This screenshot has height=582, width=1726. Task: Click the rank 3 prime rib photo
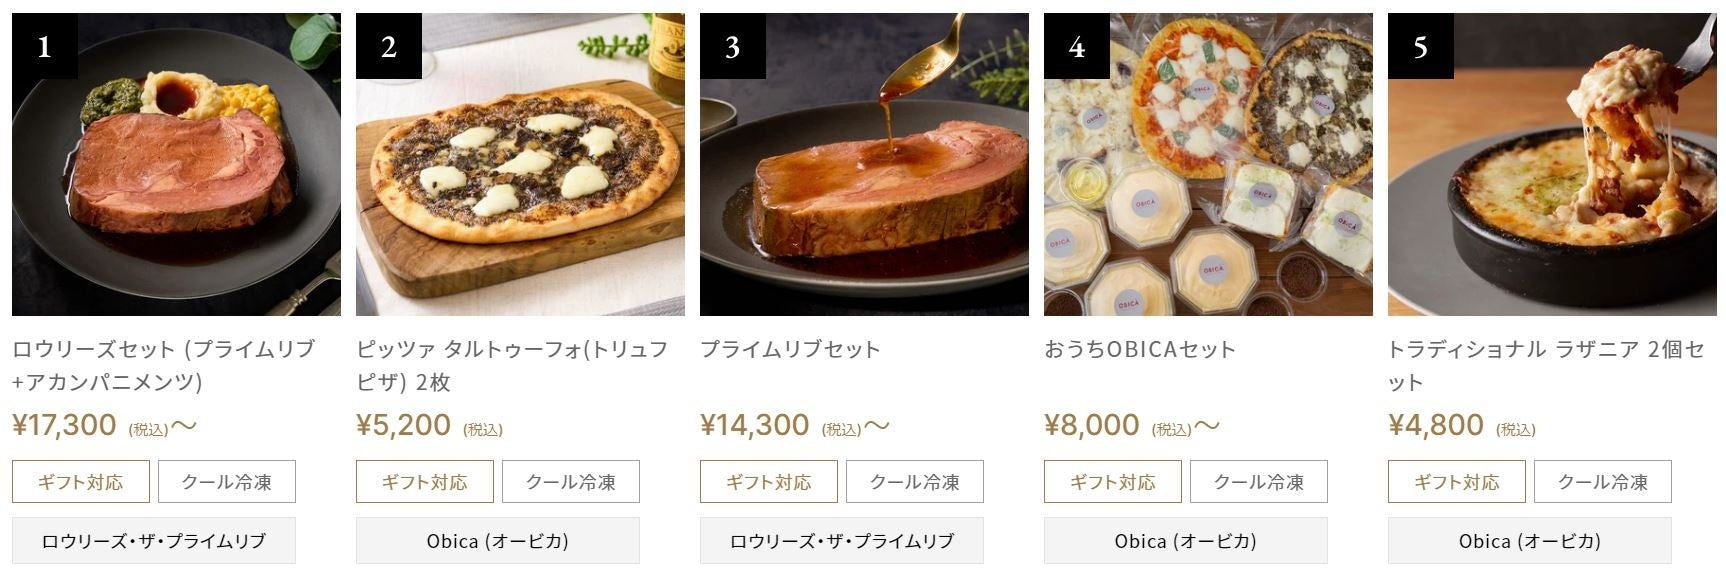864,165
